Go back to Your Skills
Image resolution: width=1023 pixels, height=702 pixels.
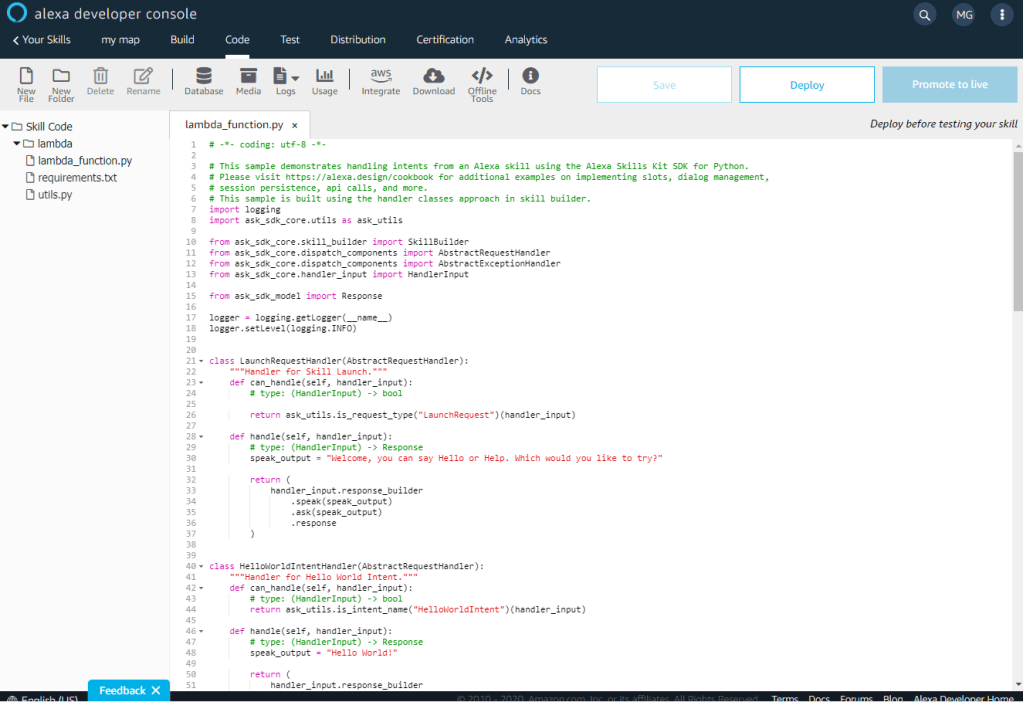[x=41, y=40]
